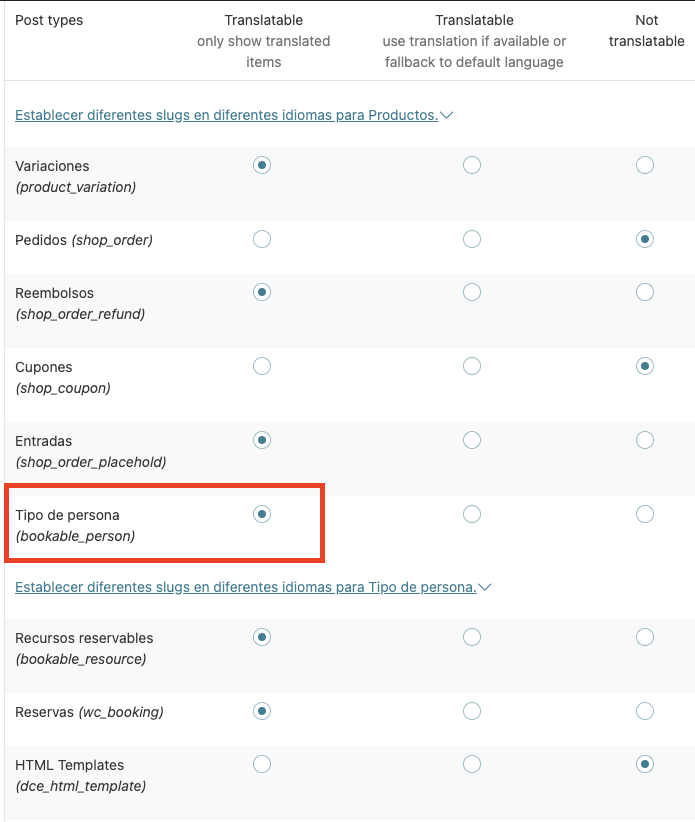This screenshot has width=695, height=822.
Task: Set Variaciones to Not translatable
Action: point(645,165)
